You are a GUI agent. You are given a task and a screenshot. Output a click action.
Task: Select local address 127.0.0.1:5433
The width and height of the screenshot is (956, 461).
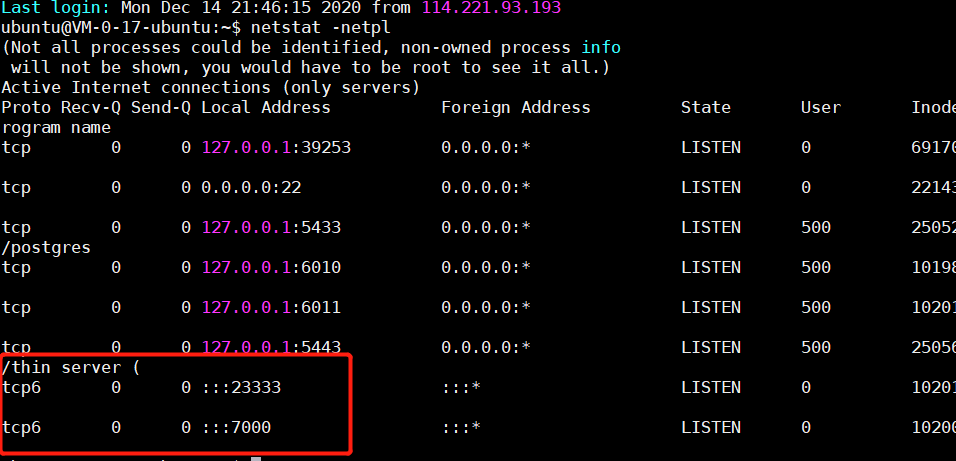coord(271,227)
